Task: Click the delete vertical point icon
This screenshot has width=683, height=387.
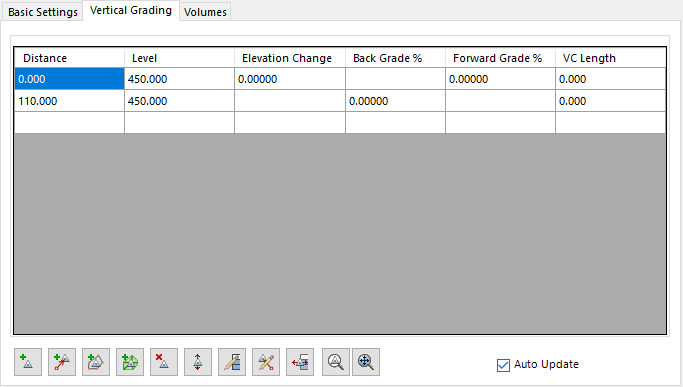Action: tap(164, 362)
